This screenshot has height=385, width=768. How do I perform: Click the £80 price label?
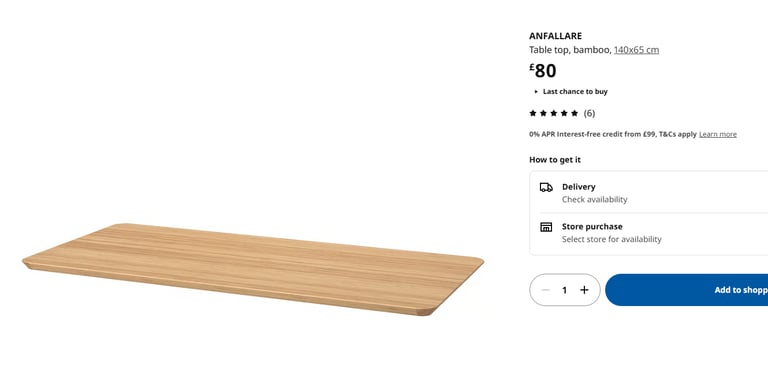click(543, 71)
